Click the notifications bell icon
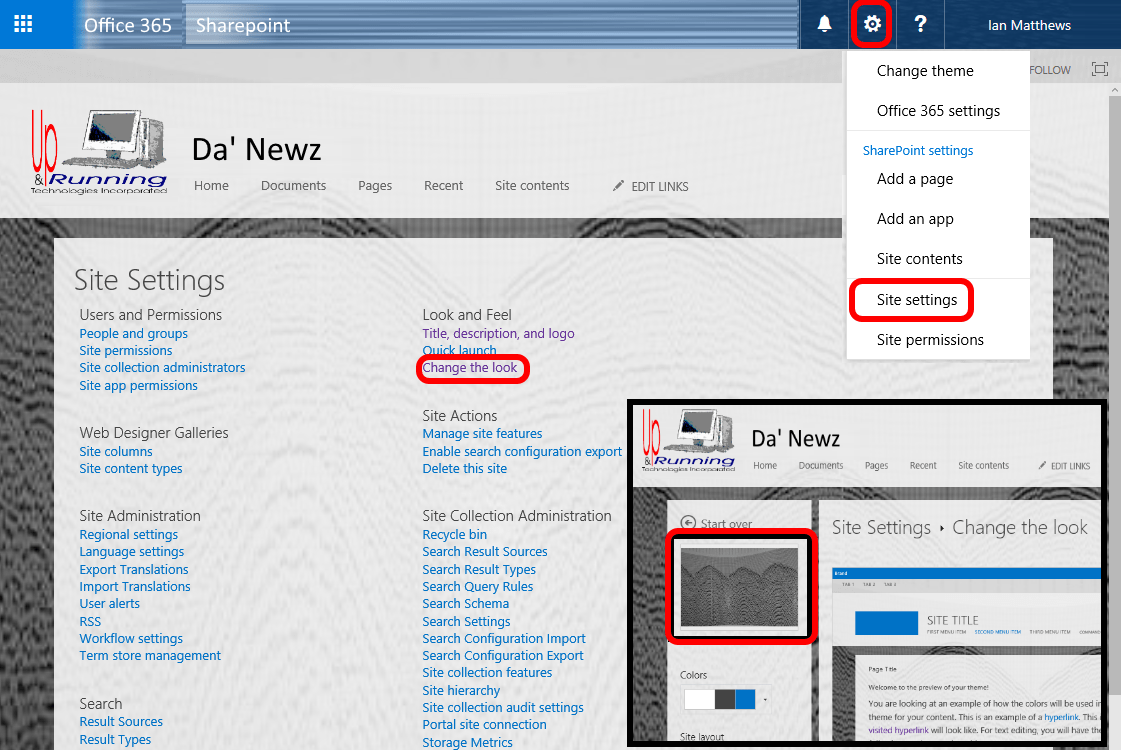The height and width of the screenshot is (750, 1121). 824,23
